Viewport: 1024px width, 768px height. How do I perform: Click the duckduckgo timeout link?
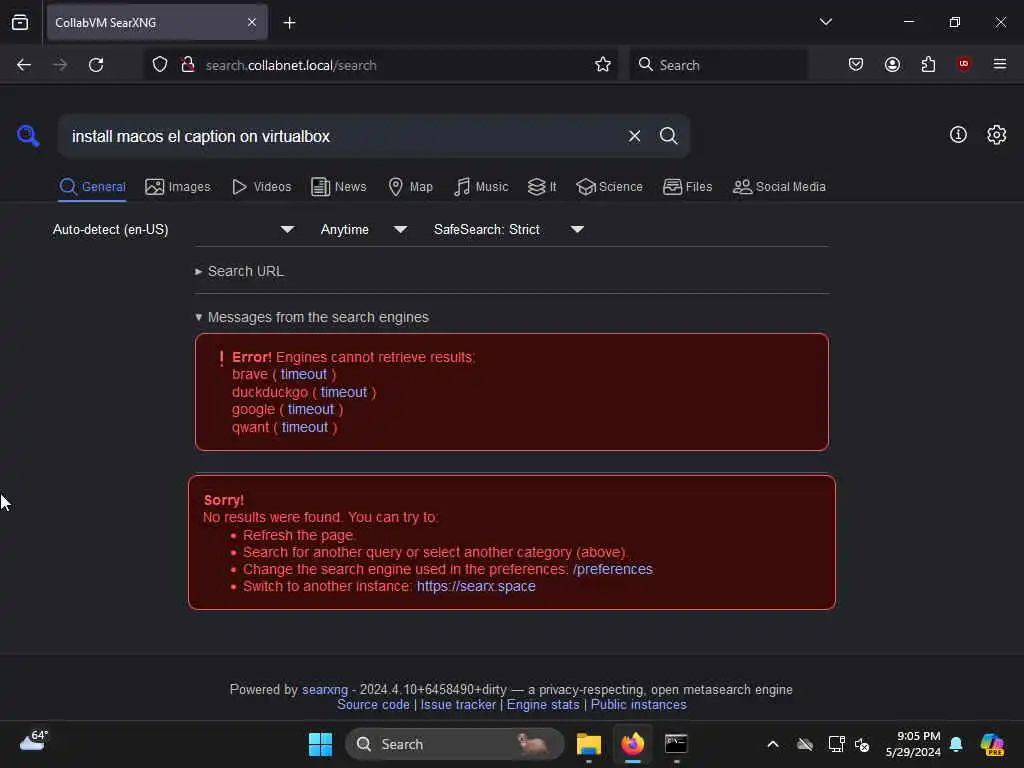coord(344,392)
